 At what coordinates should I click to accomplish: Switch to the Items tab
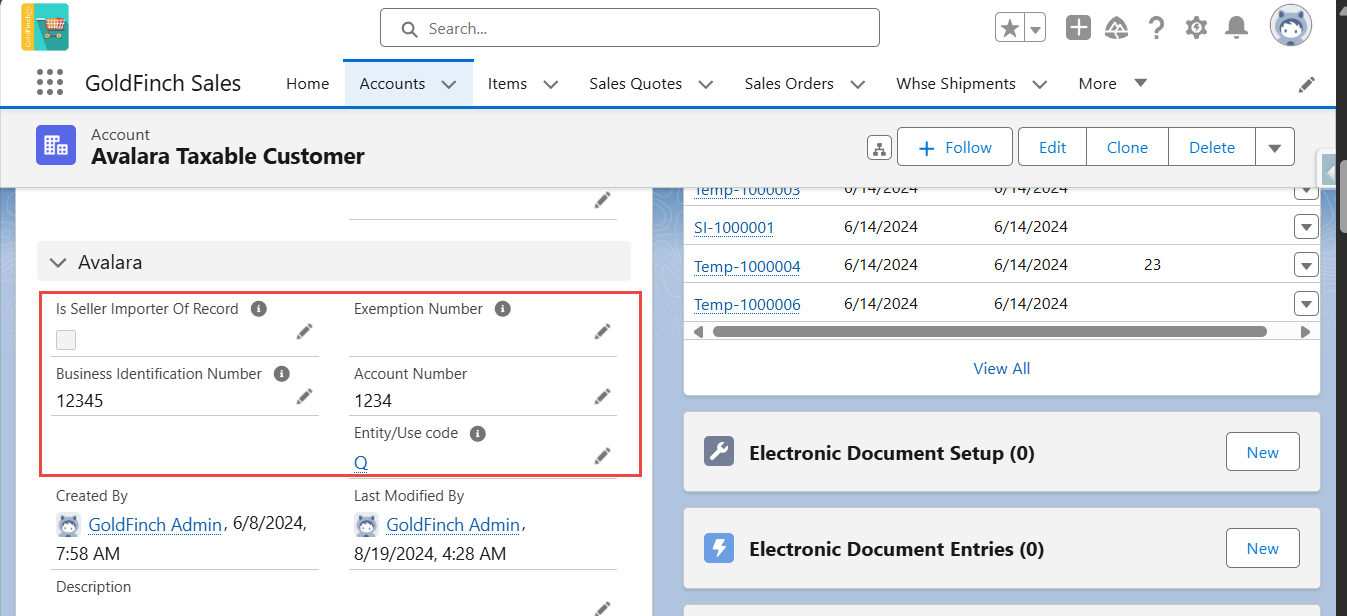click(x=507, y=84)
